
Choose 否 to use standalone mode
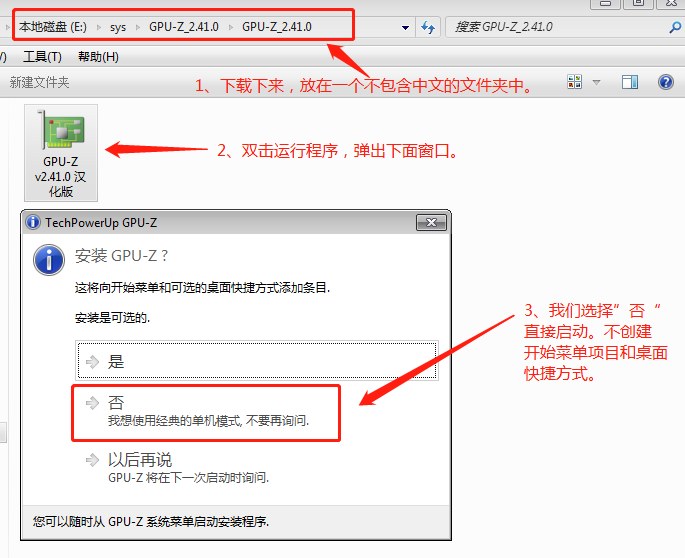coord(206,412)
